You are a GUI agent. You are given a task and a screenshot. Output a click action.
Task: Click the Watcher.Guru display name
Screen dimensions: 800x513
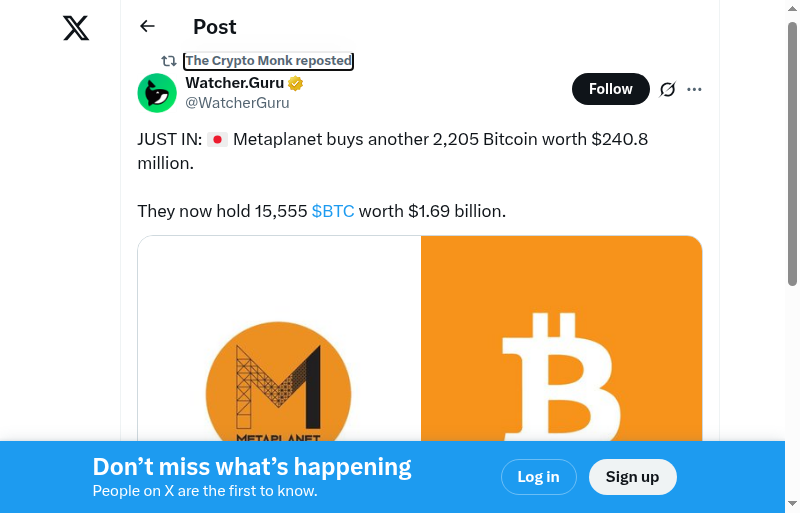pos(234,84)
